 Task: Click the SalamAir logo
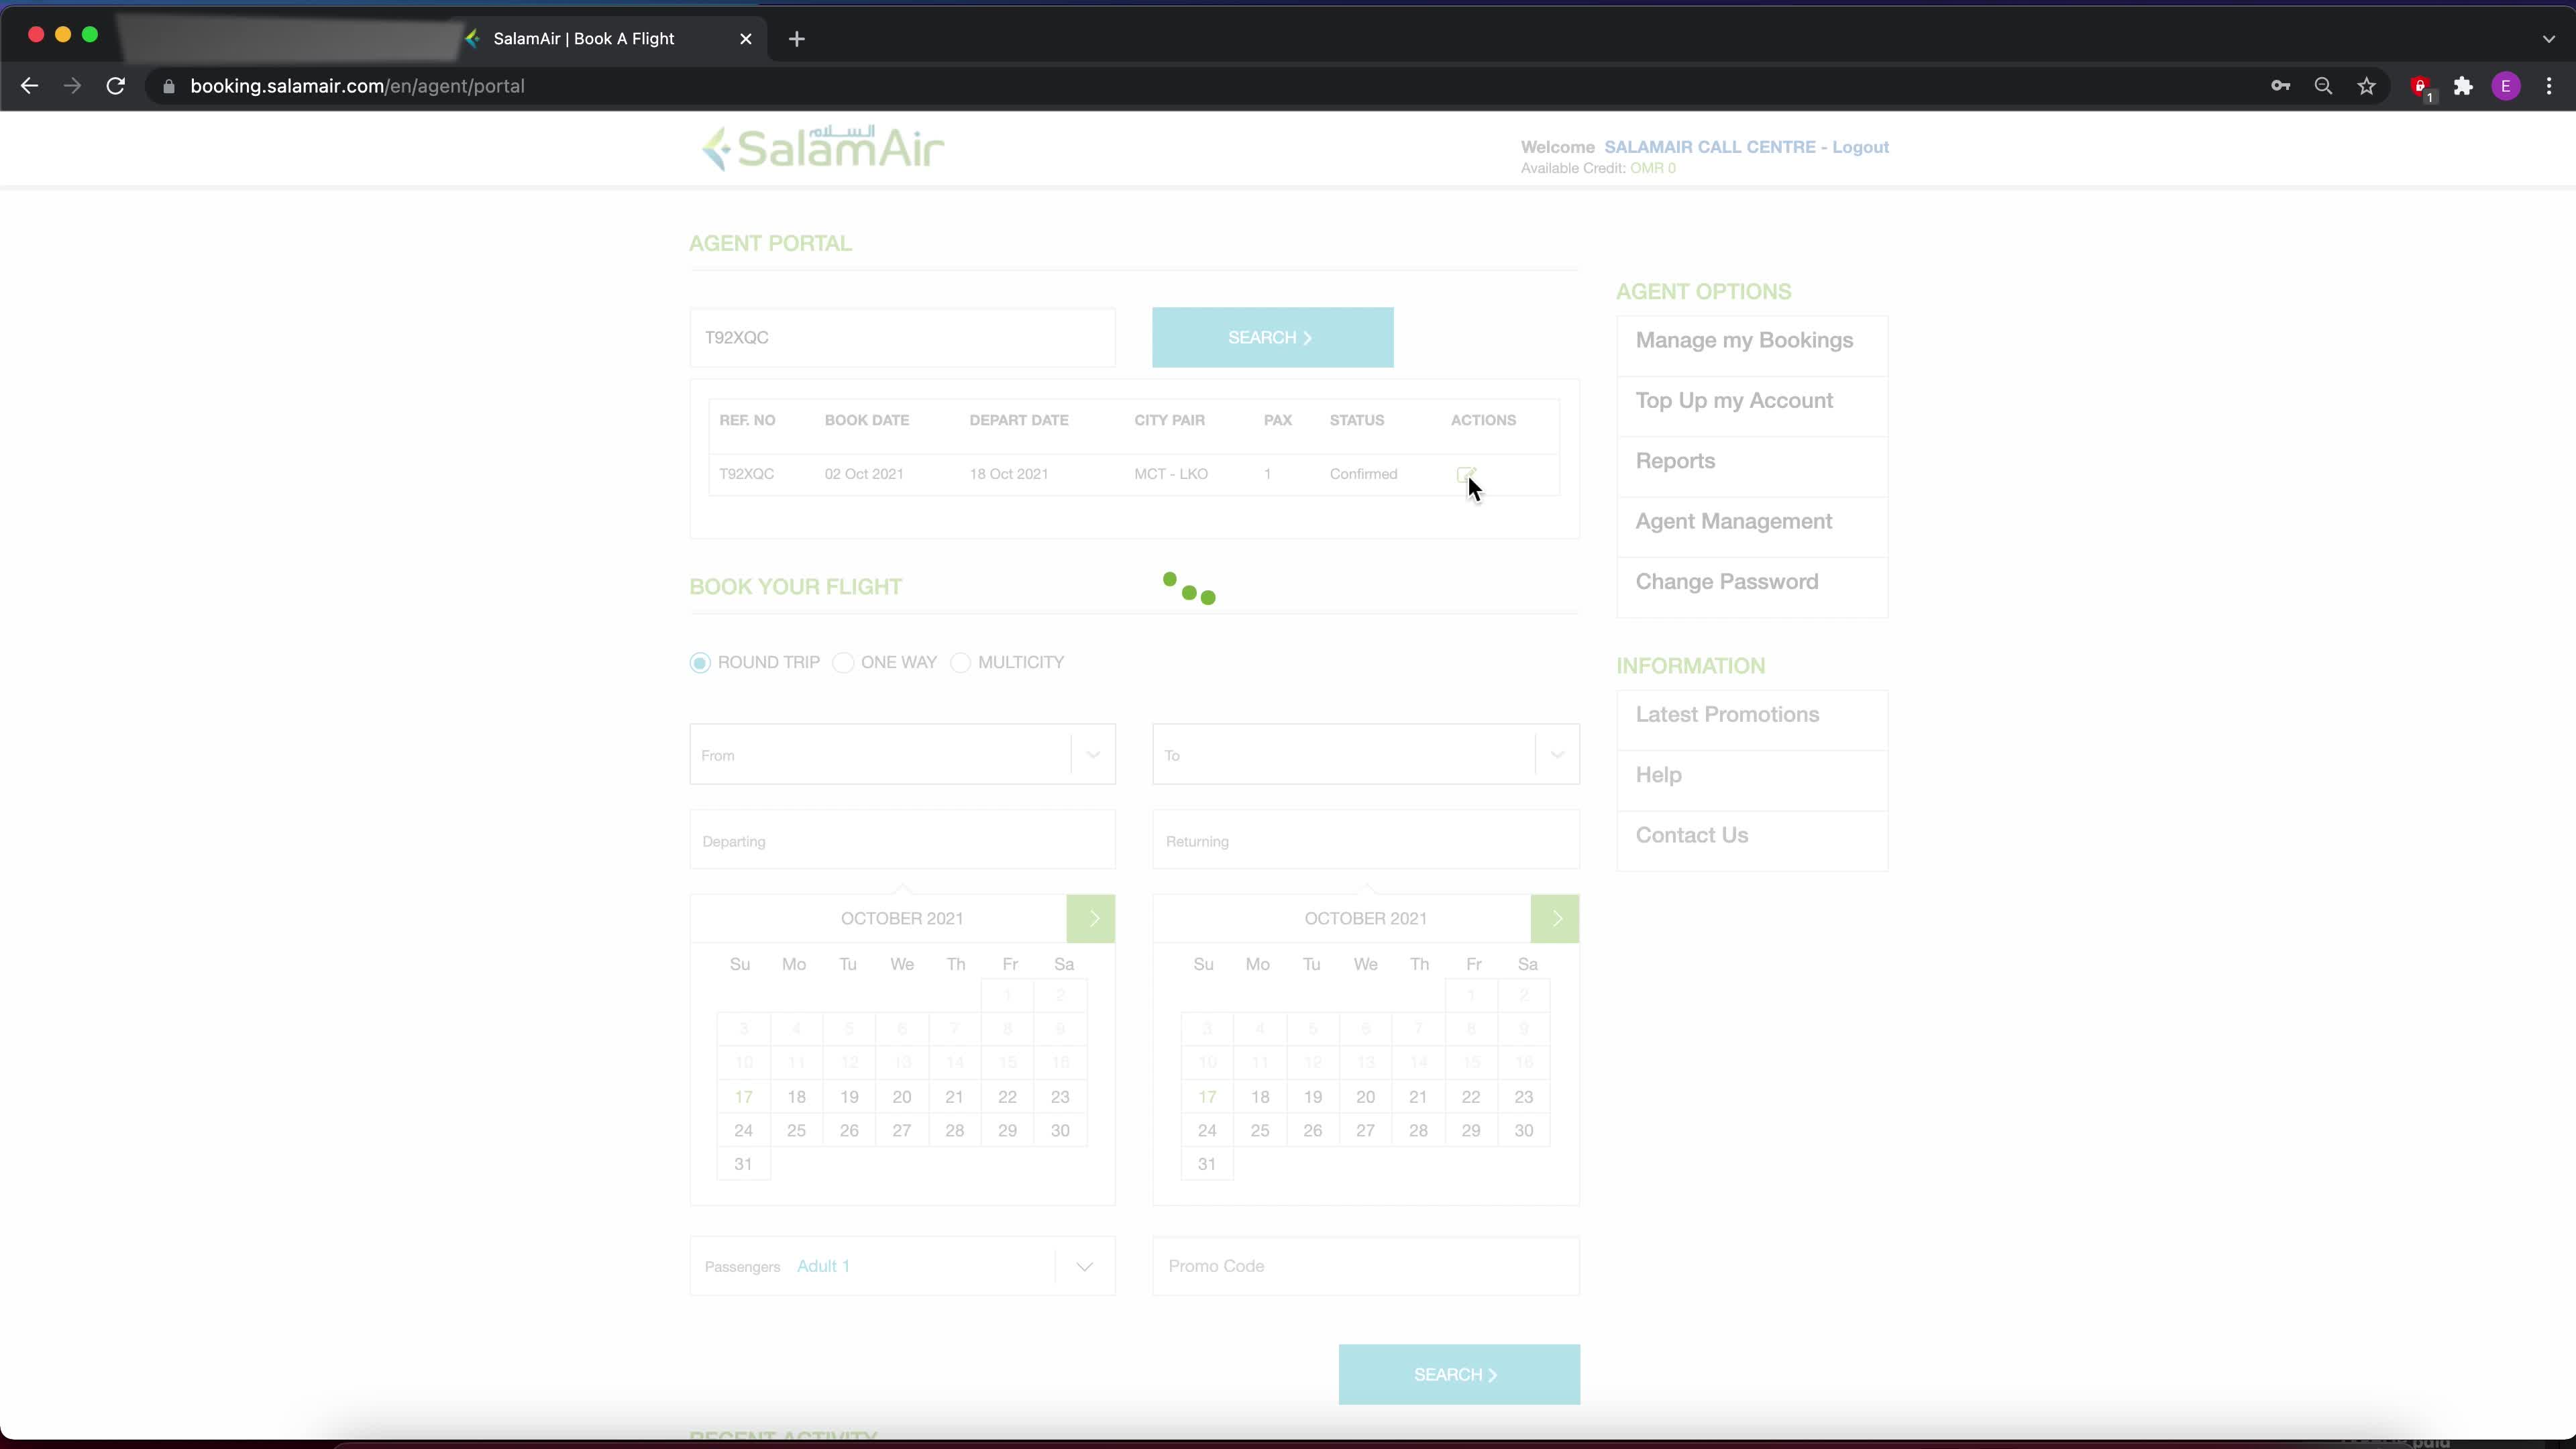(823, 148)
